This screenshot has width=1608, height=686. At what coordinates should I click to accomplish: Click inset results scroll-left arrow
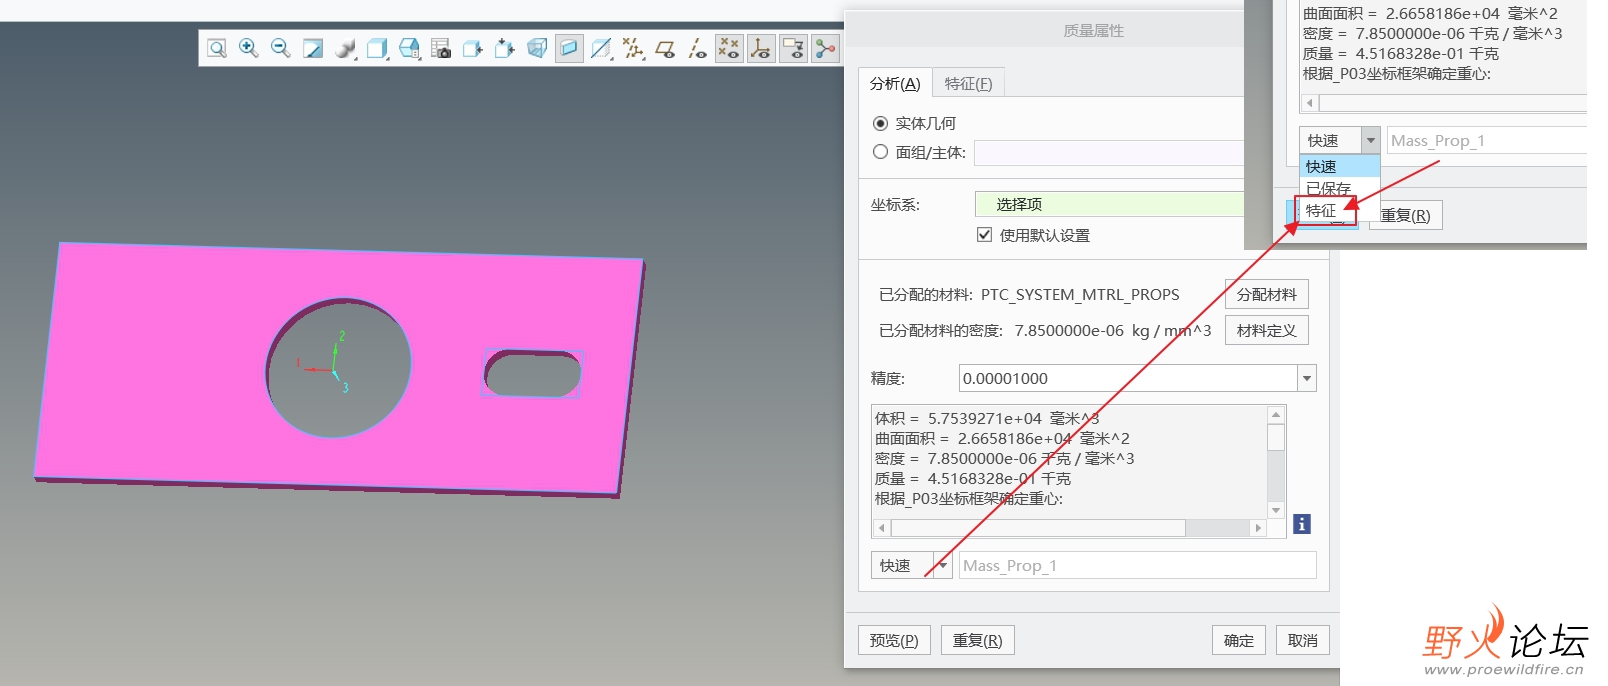[1309, 103]
